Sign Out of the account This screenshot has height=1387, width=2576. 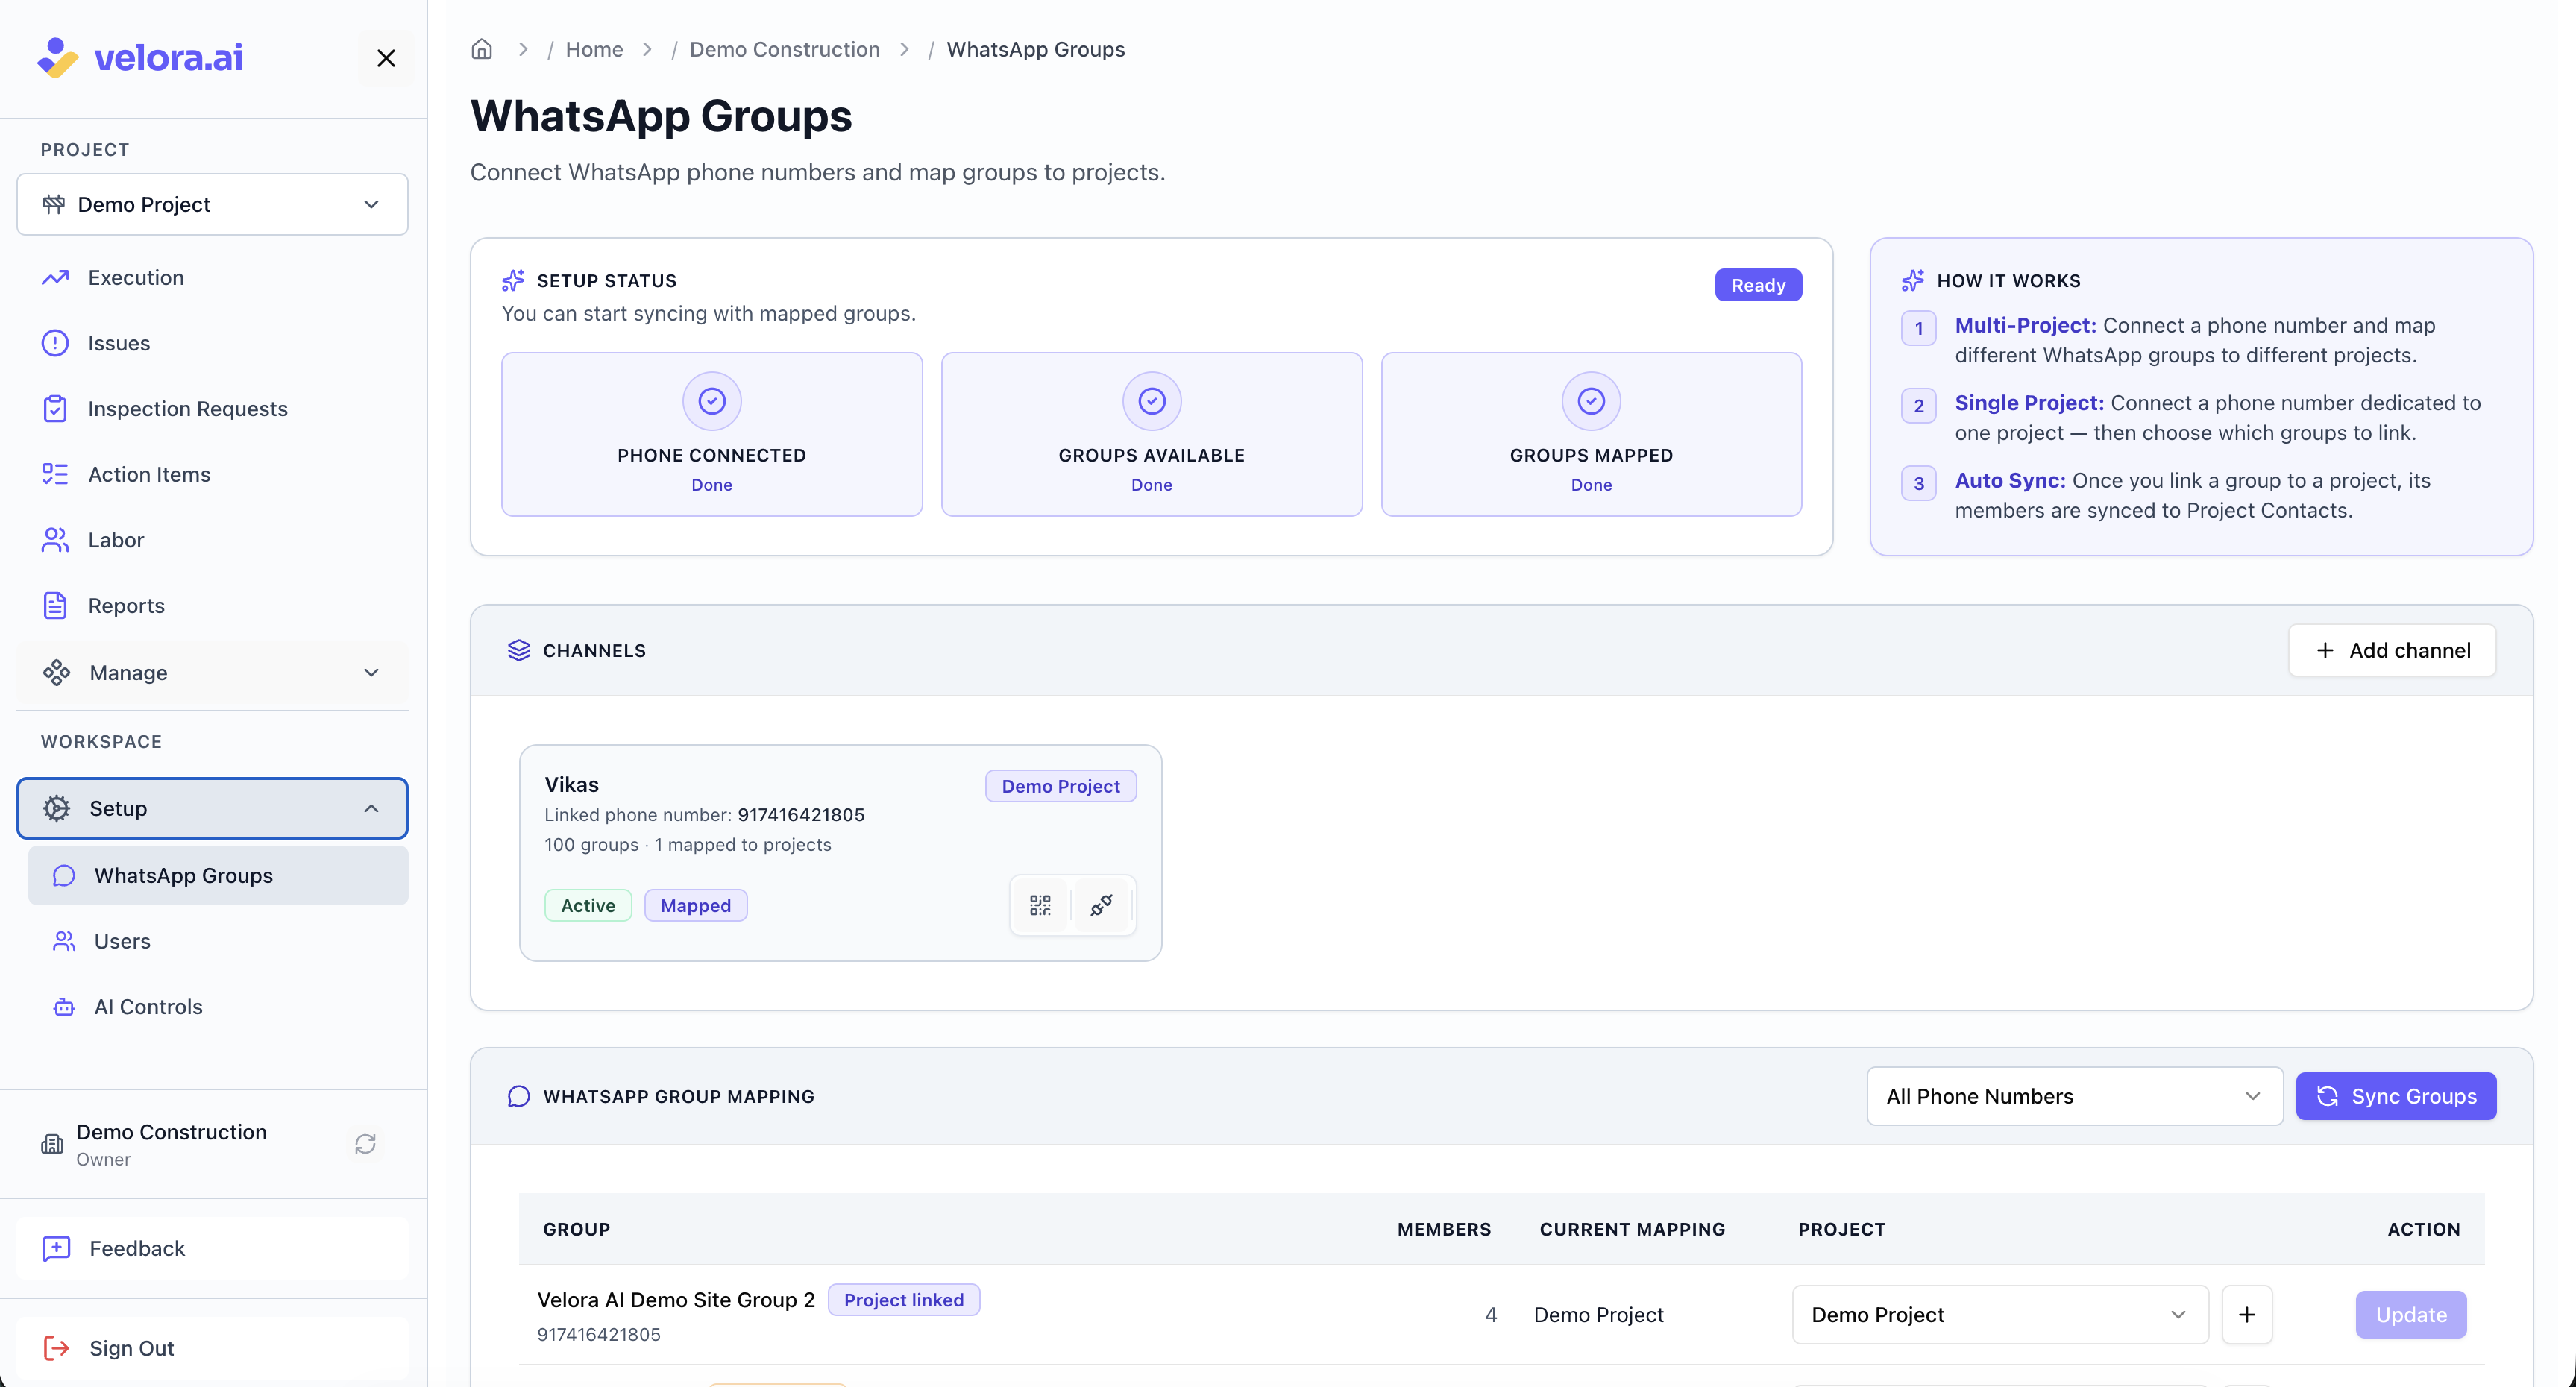point(212,1348)
